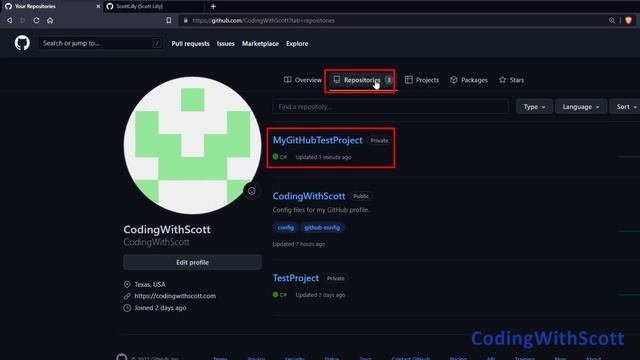Switch to the Stars profile tab

pos(511,80)
